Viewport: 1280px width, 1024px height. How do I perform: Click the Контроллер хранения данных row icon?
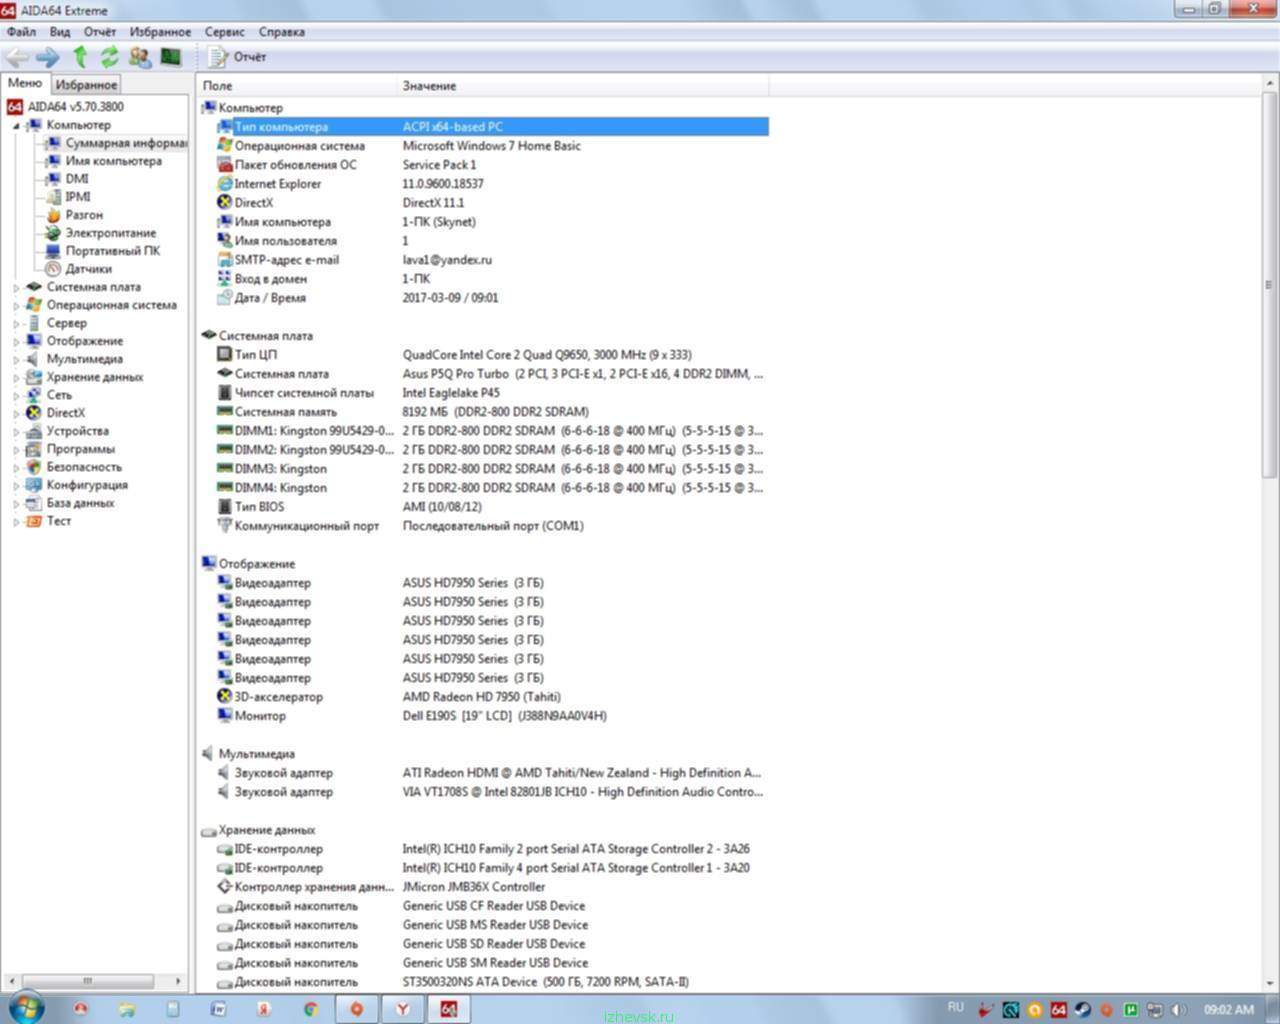pyautogui.click(x=225, y=887)
